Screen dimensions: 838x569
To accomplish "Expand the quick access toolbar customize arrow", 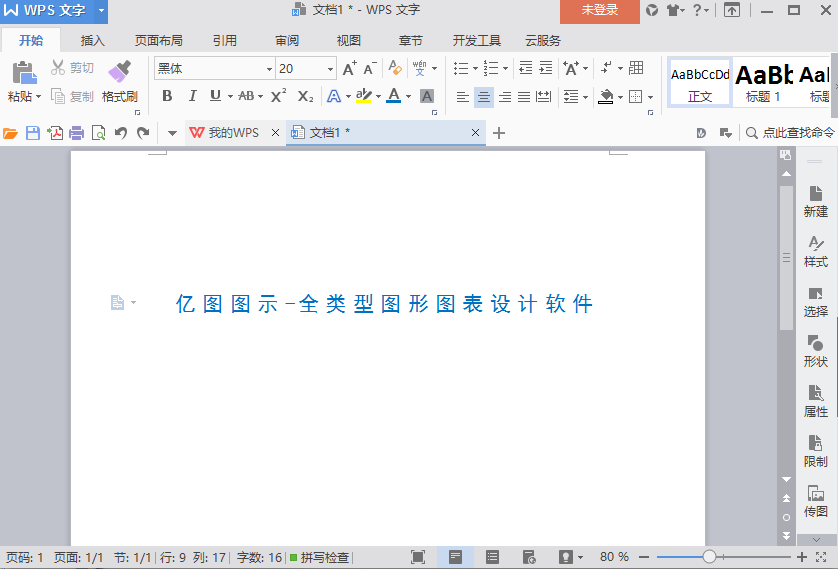I will click(x=172, y=133).
